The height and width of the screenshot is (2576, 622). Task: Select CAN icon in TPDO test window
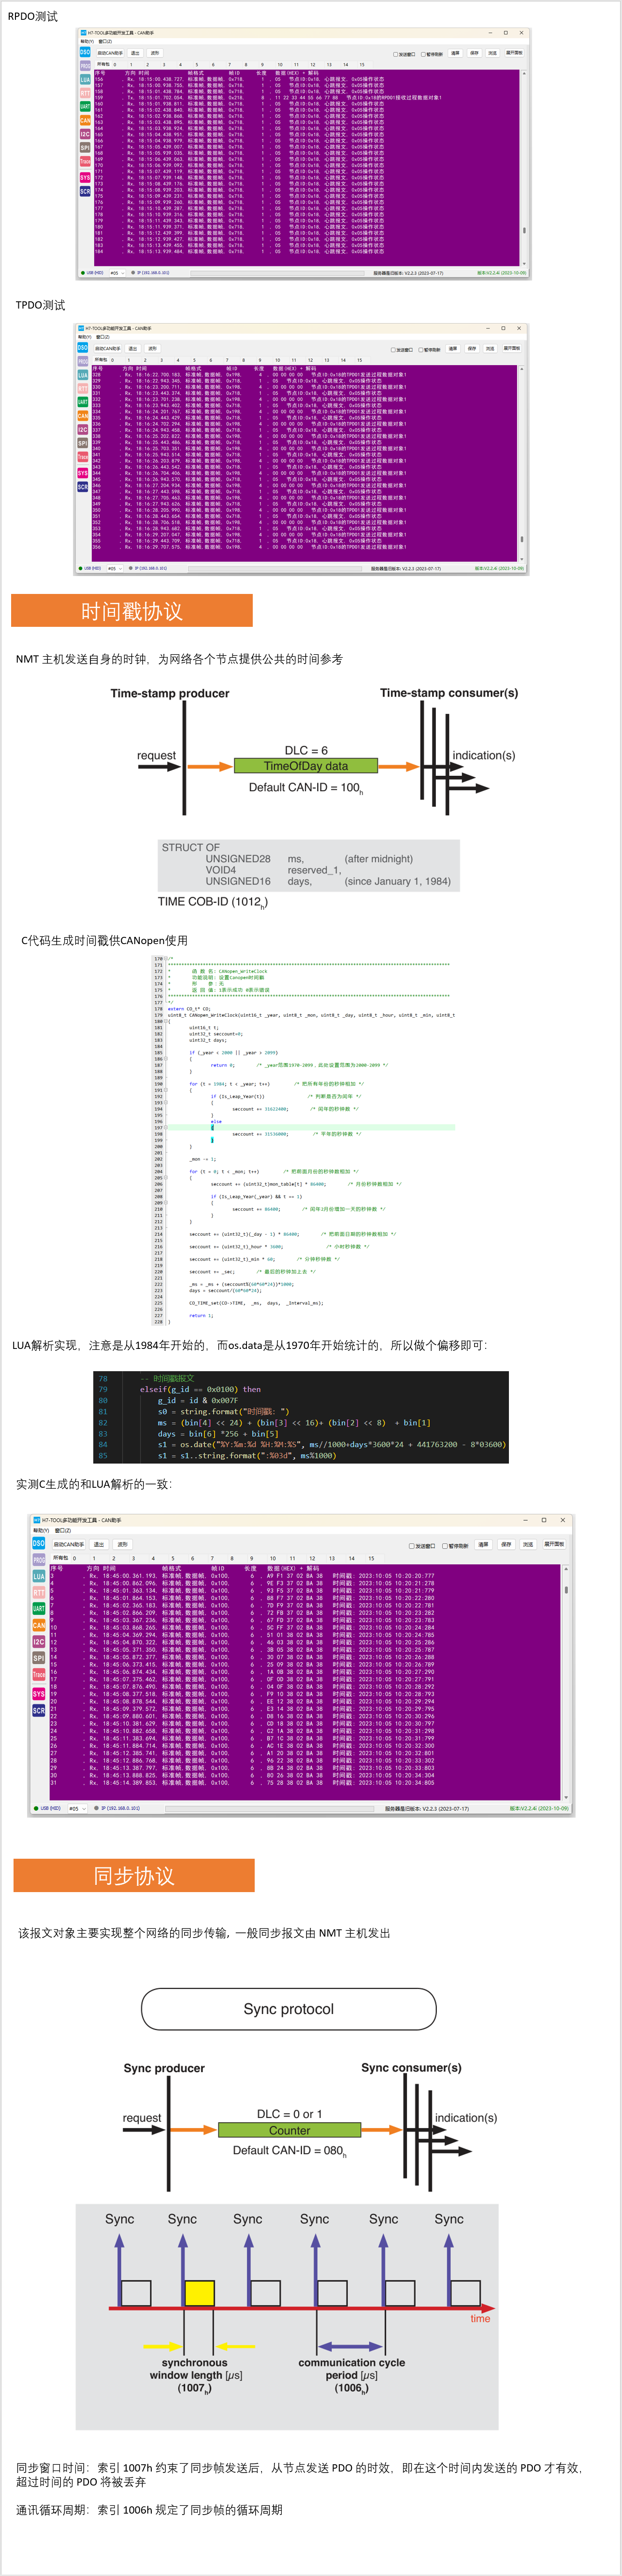click(x=83, y=416)
